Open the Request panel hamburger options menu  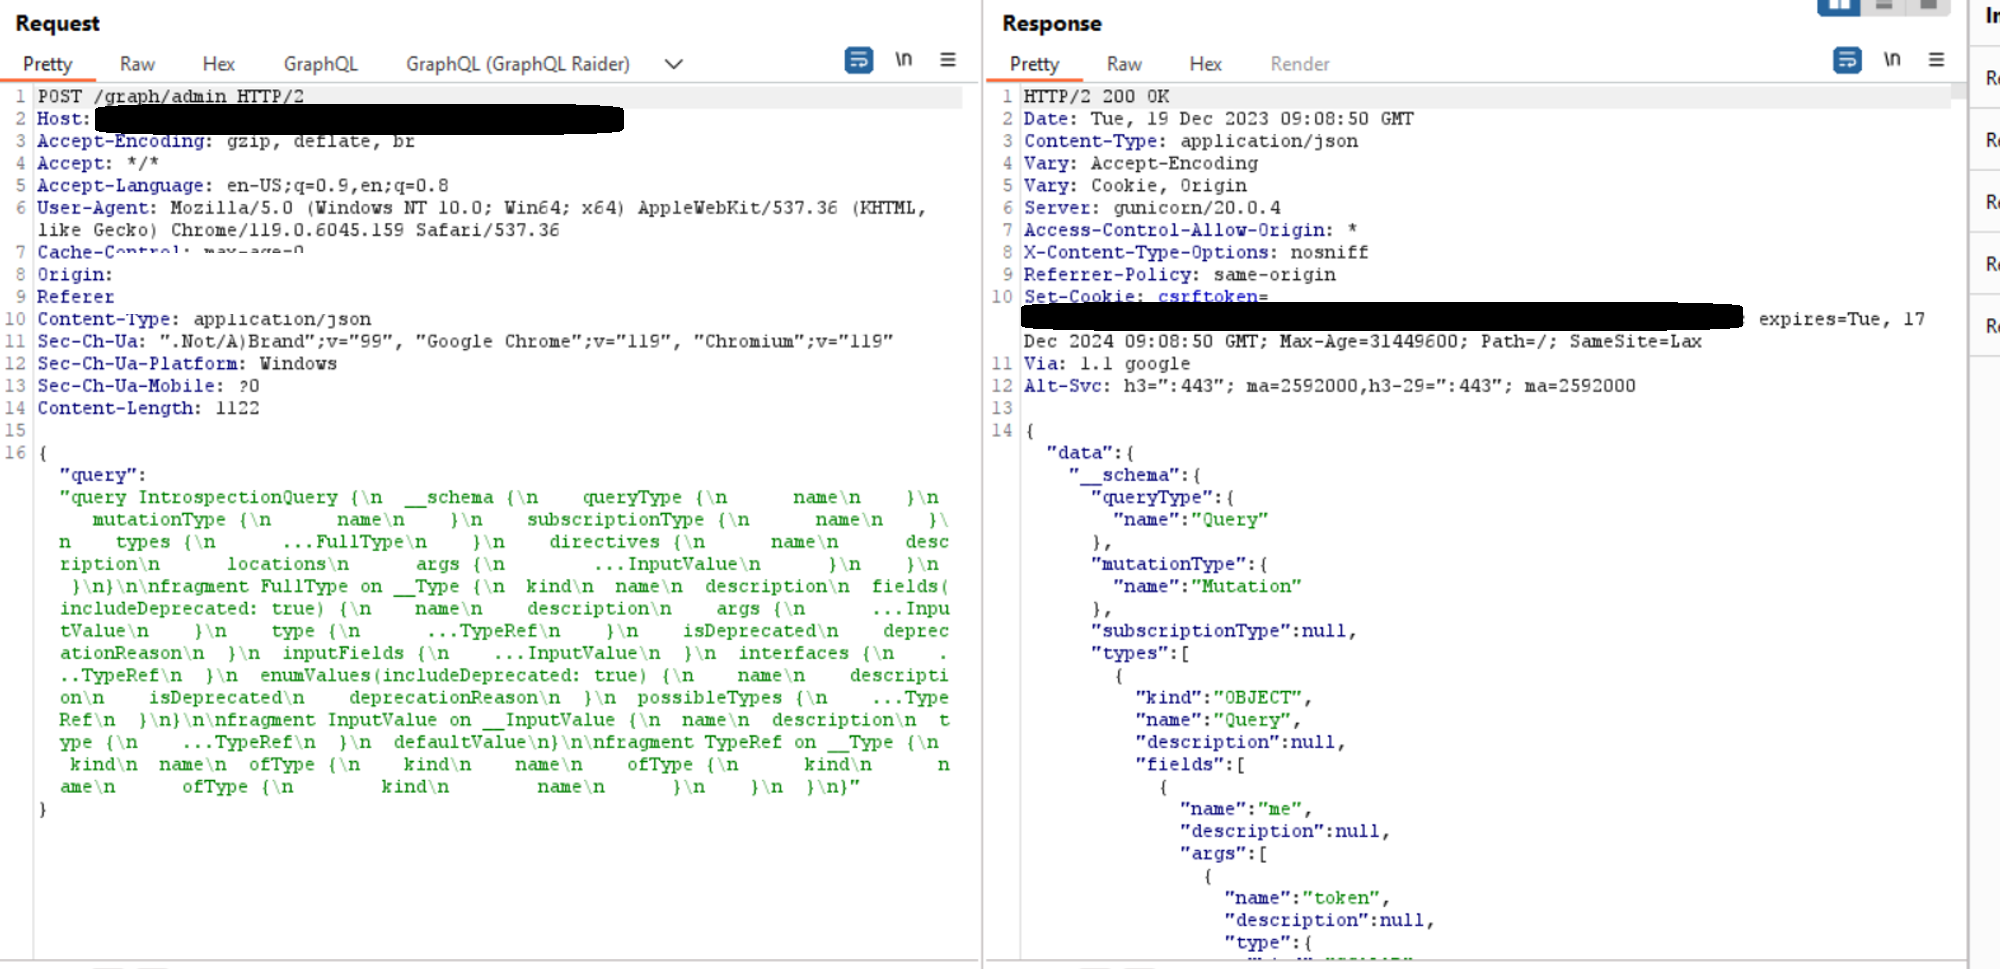point(947,60)
